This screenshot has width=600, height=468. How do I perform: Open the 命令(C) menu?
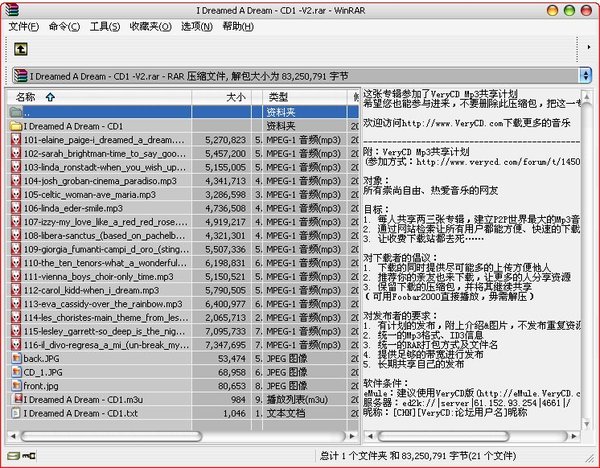pyautogui.click(x=64, y=26)
